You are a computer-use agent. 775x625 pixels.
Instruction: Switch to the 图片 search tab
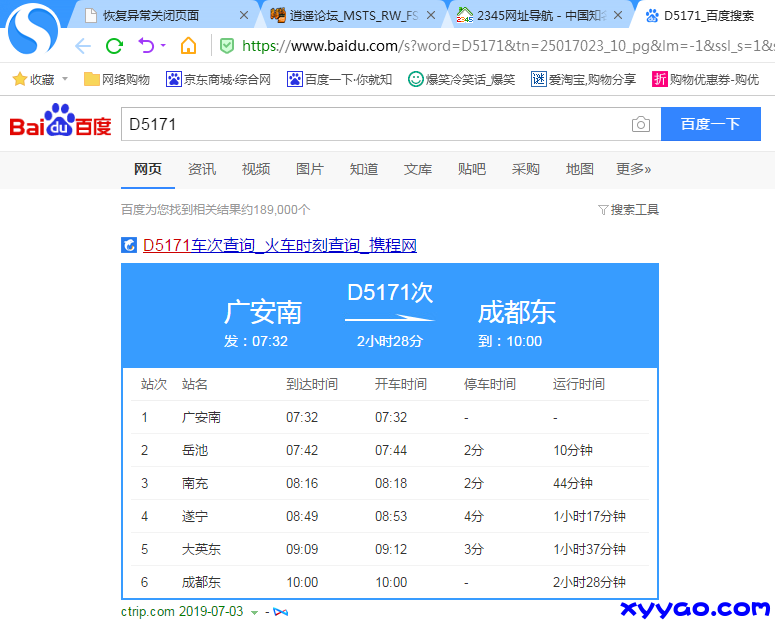310,169
